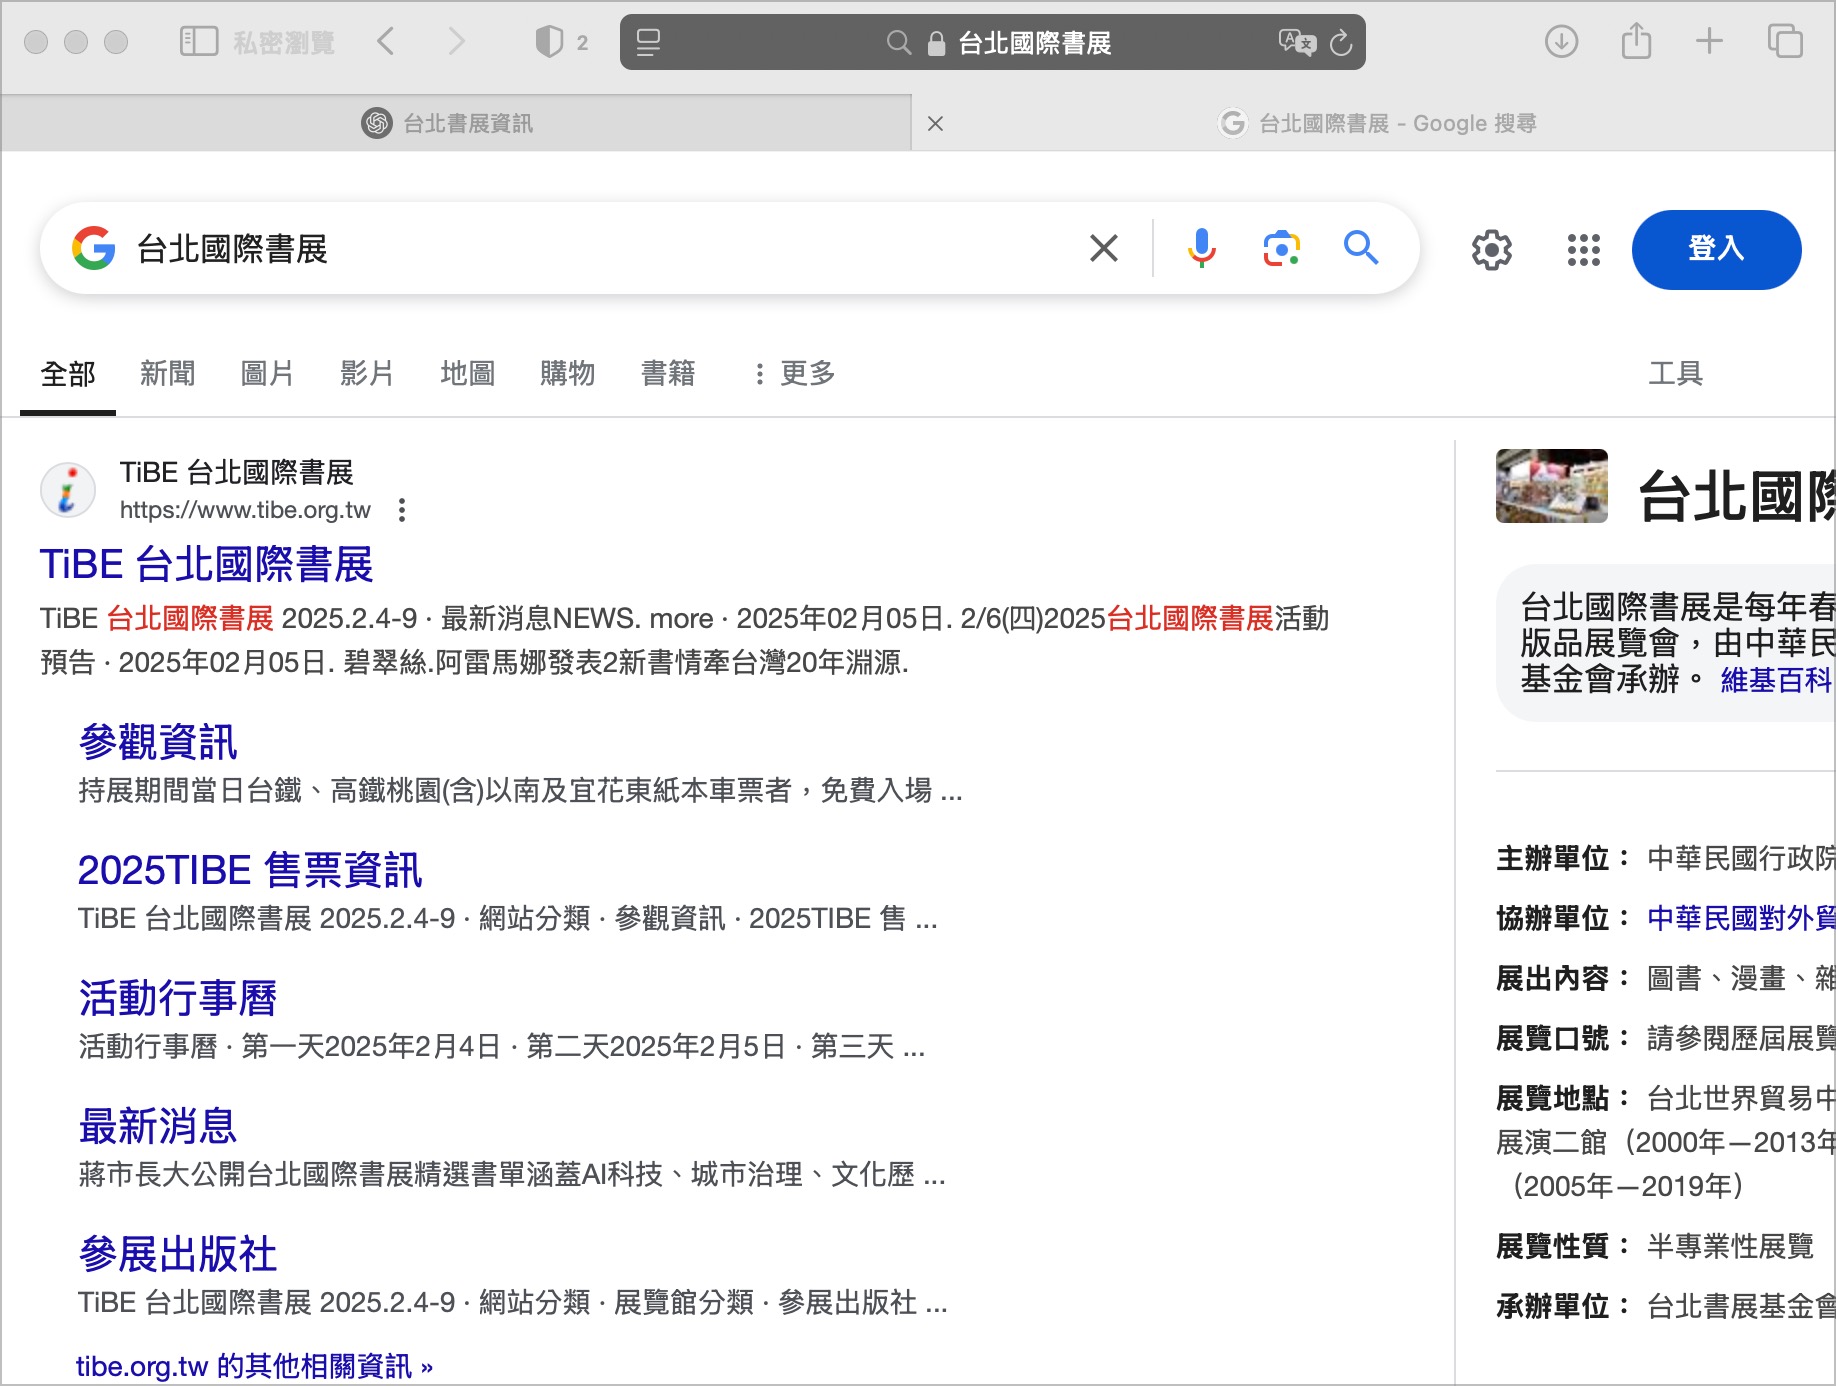The width and height of the screenshot is (1836, 1386).
Task: Click the 私密瀏覽 label
Action: [x=284, y=42]
